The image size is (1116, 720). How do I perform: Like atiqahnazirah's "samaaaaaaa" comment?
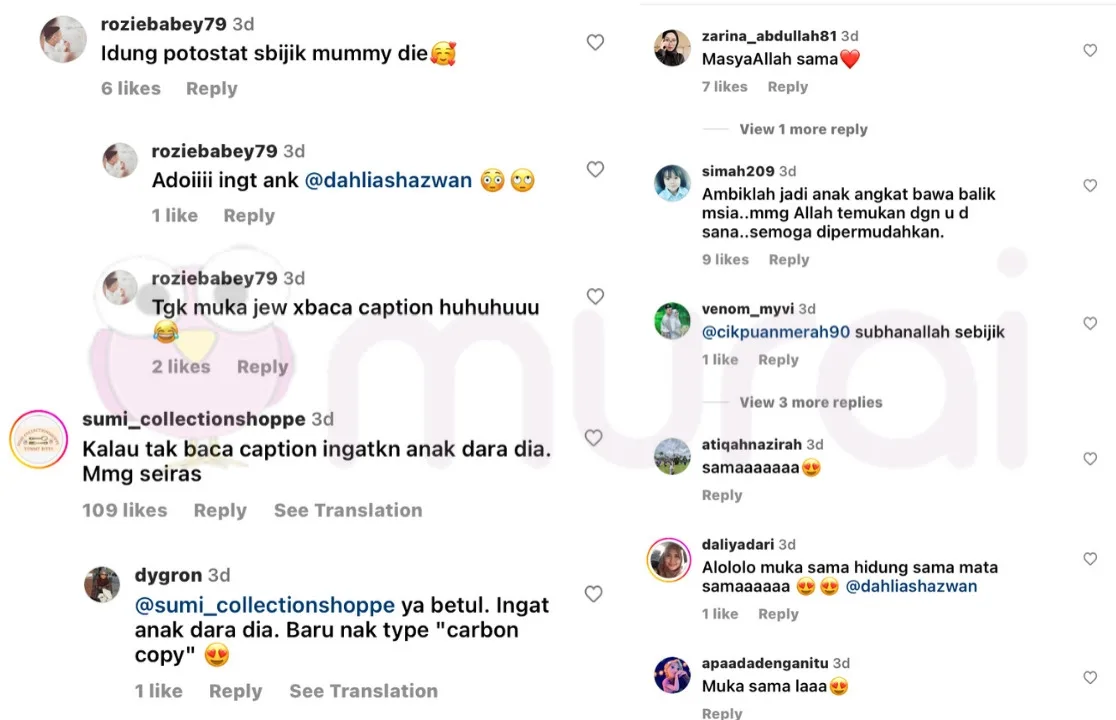pyautogui.click(x=1090, y=459)
